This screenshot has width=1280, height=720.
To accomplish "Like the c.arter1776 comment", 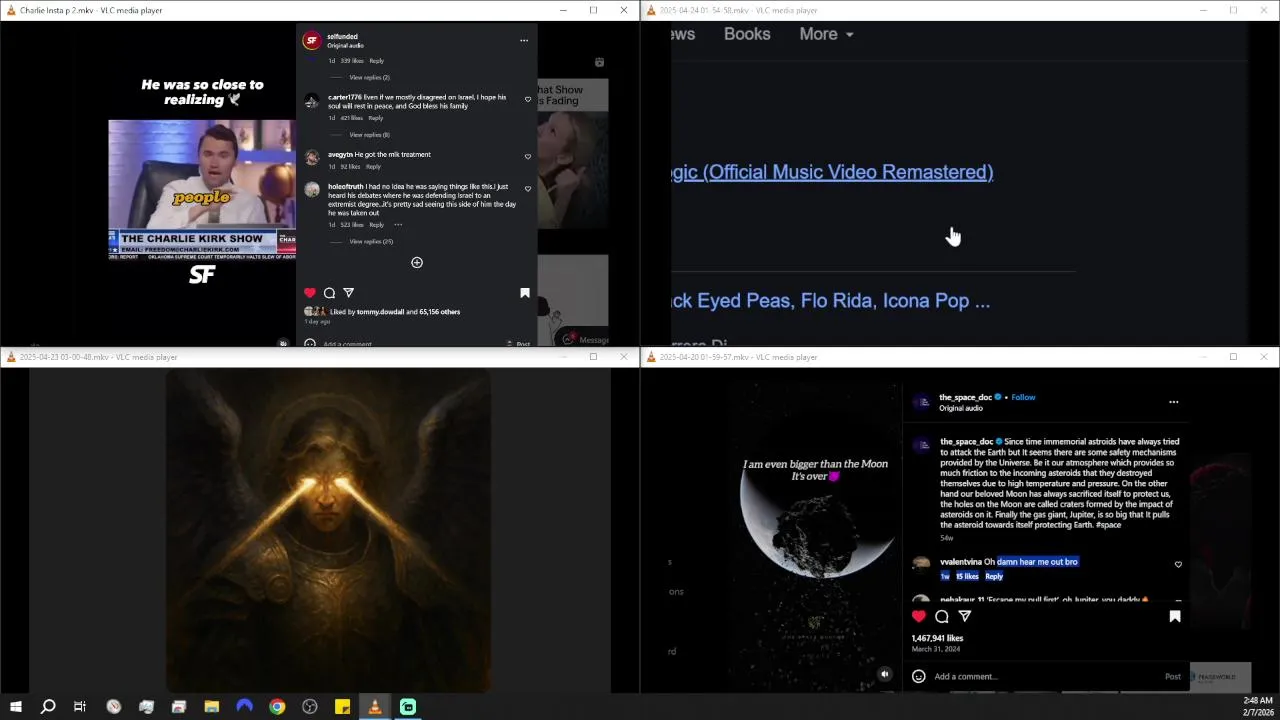I will [x=528, y=99].
